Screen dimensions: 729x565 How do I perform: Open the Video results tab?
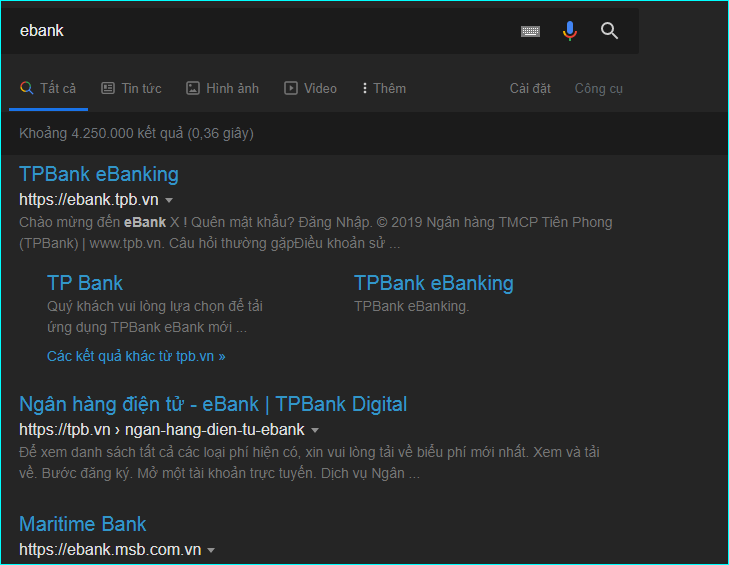311,88
